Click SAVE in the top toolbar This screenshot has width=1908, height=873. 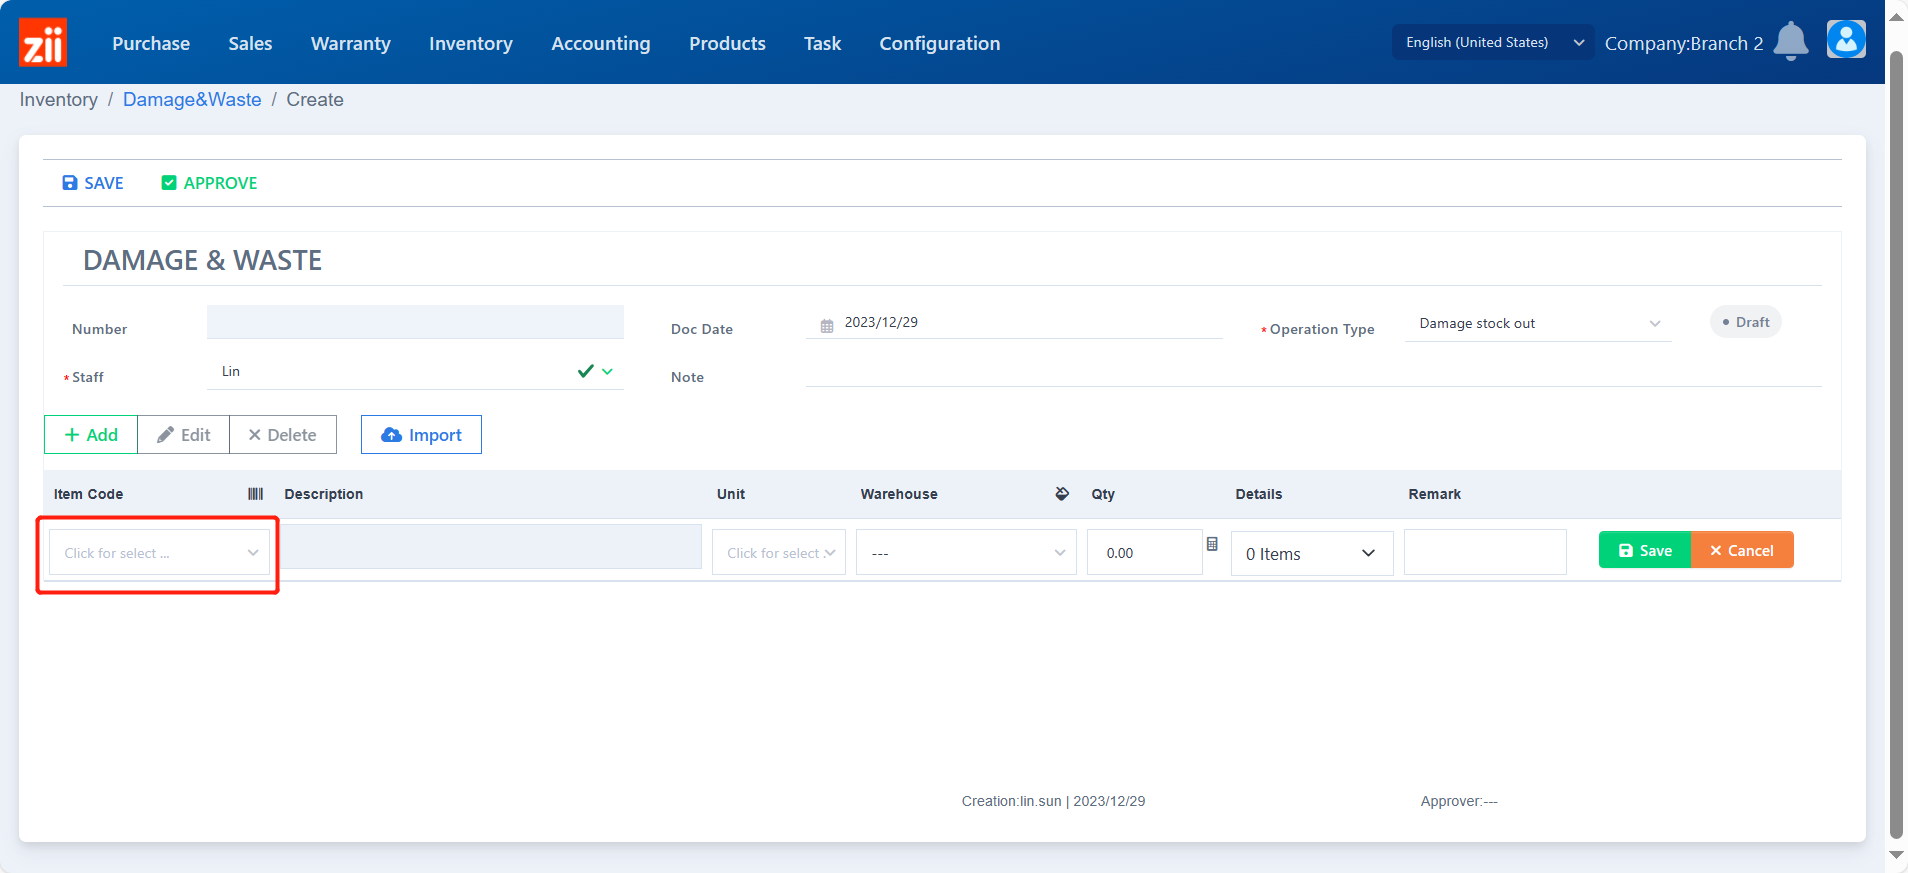coord(93,183)
